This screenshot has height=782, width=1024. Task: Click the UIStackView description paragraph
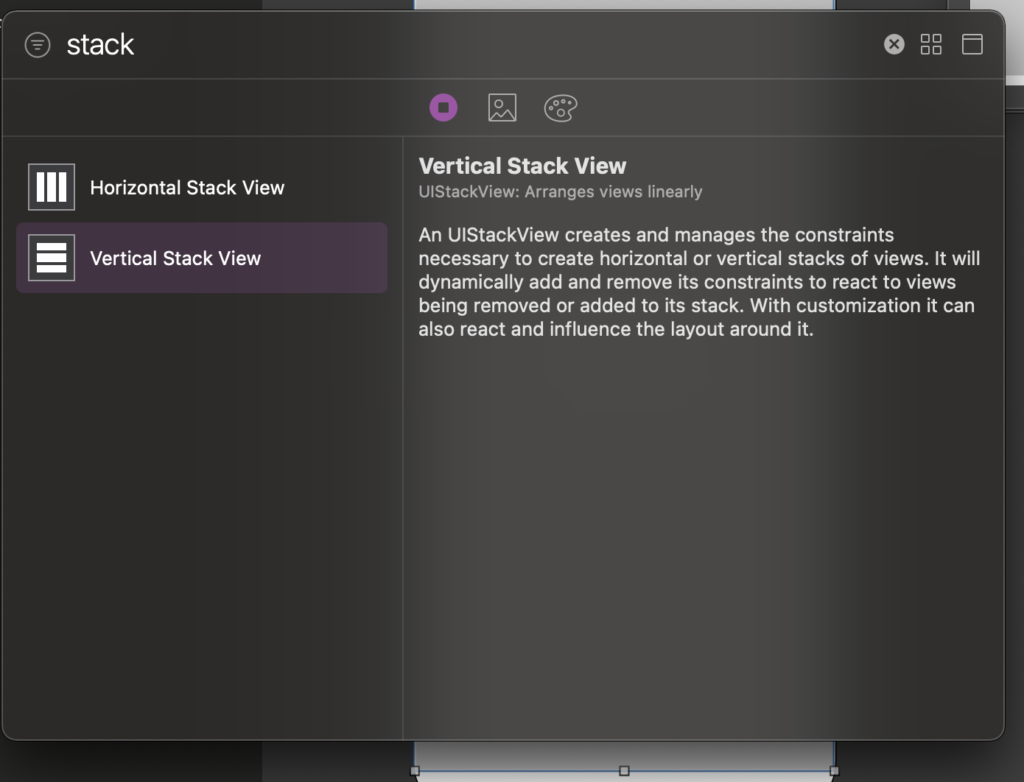699,282
